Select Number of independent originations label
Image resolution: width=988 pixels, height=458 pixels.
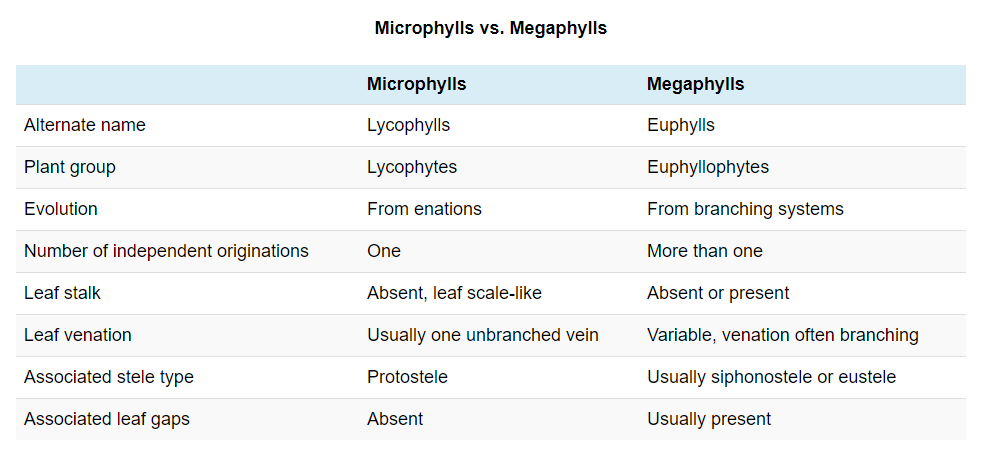(x=166, y=251)
